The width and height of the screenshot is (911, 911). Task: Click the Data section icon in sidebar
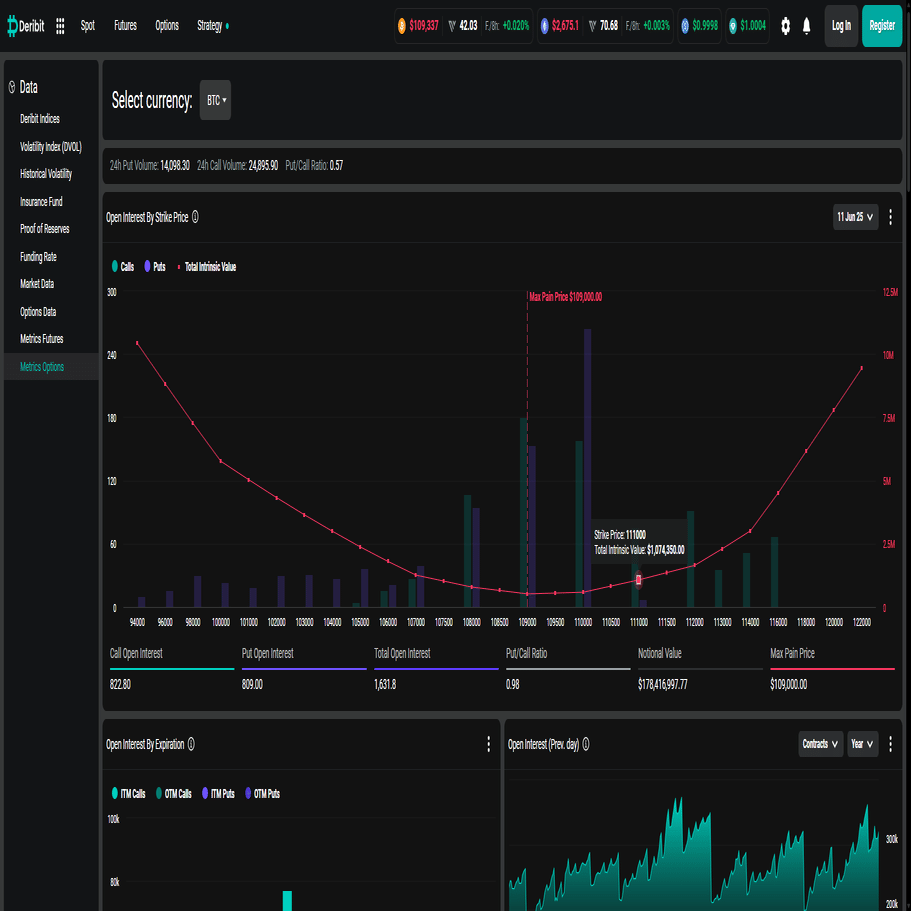coord(12,88)
